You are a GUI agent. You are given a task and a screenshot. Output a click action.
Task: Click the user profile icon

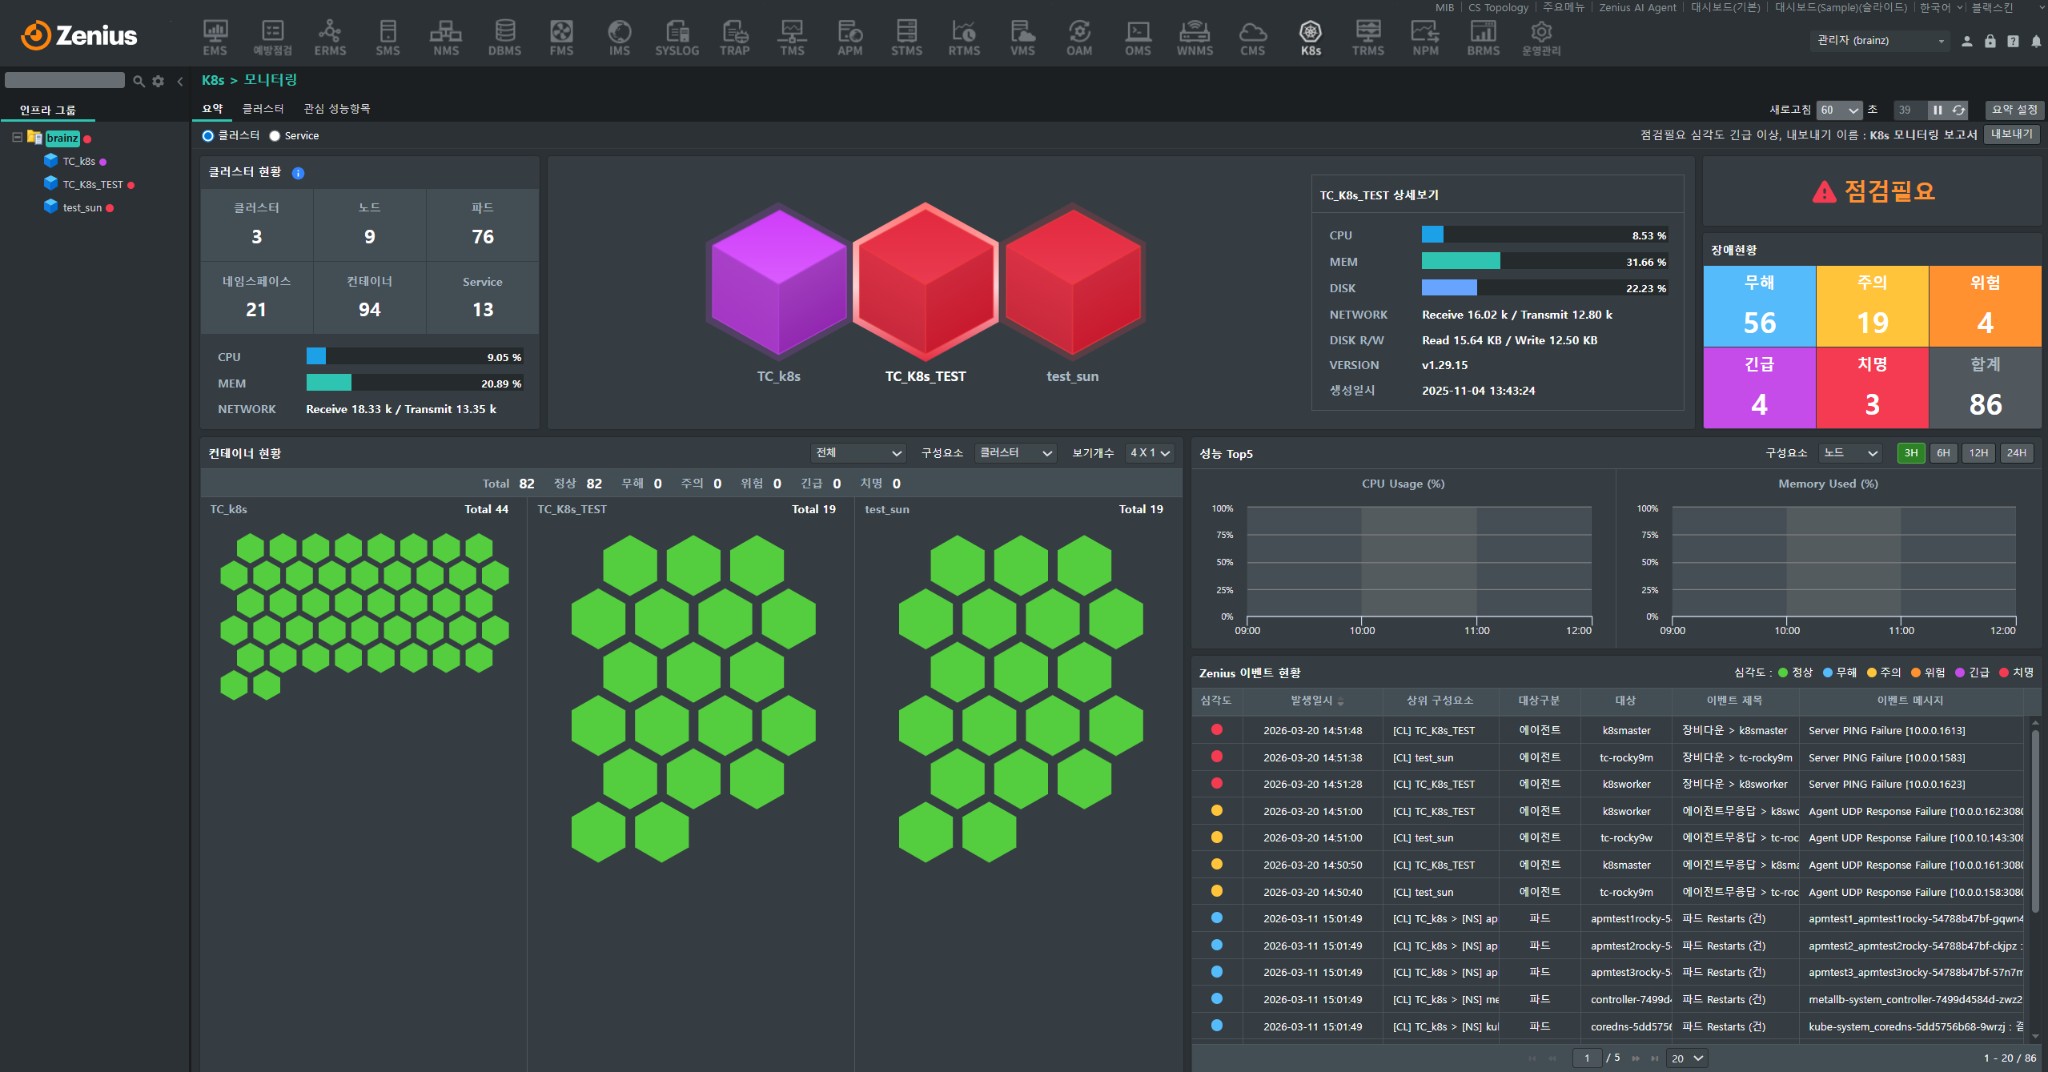(1967, 41)
